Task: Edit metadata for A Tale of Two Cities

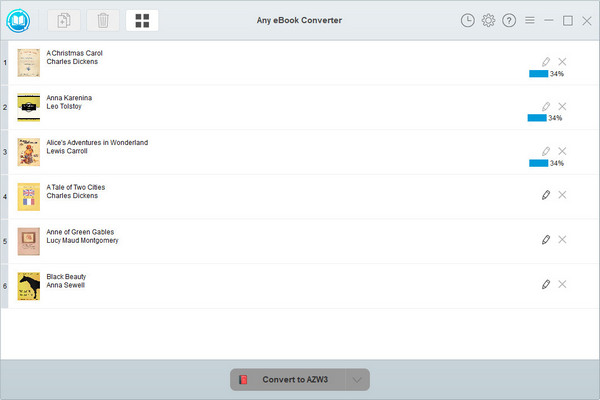Action: 546,195
